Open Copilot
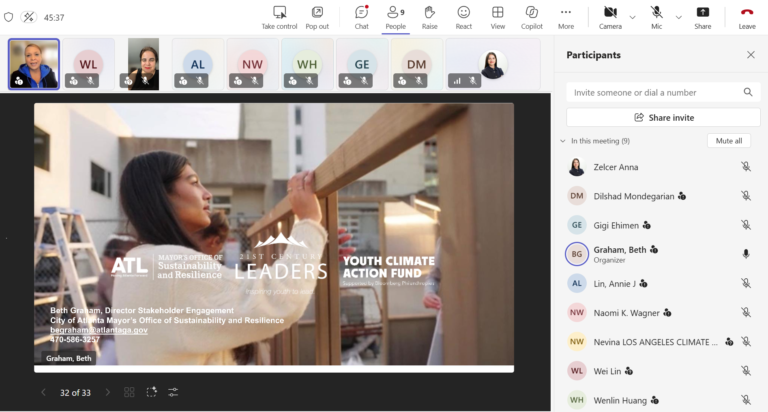The width and height of the screenshot is (768, 412). [x=531, y=18]
